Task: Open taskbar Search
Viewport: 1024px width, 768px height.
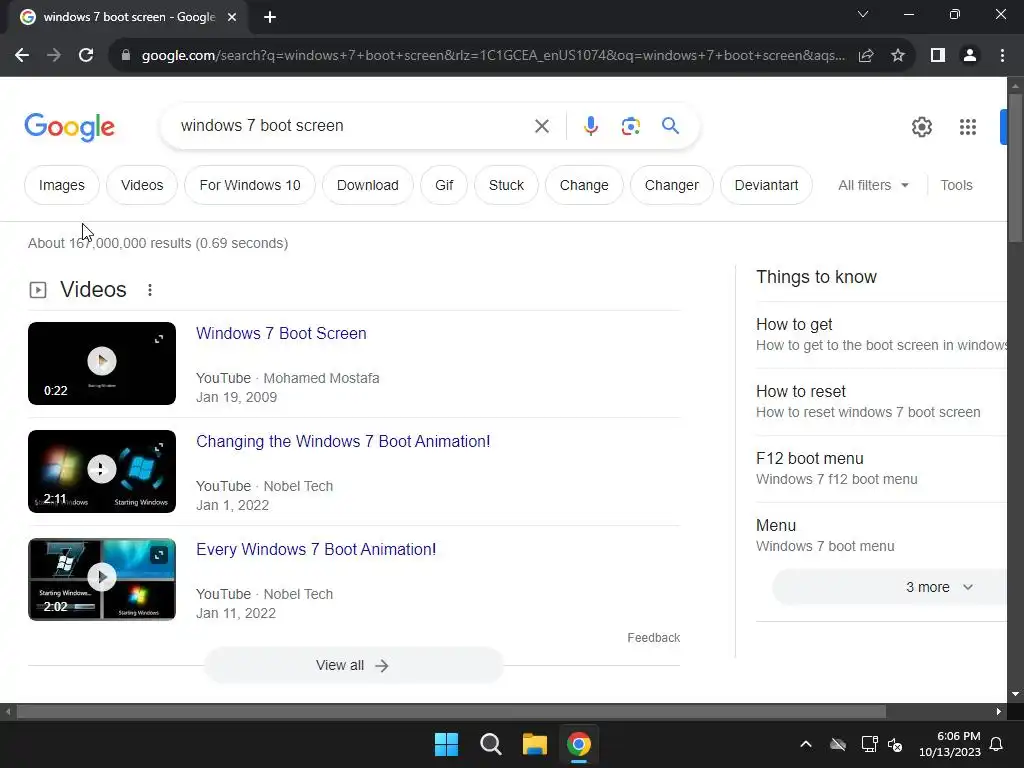Action: coord(490,744)
